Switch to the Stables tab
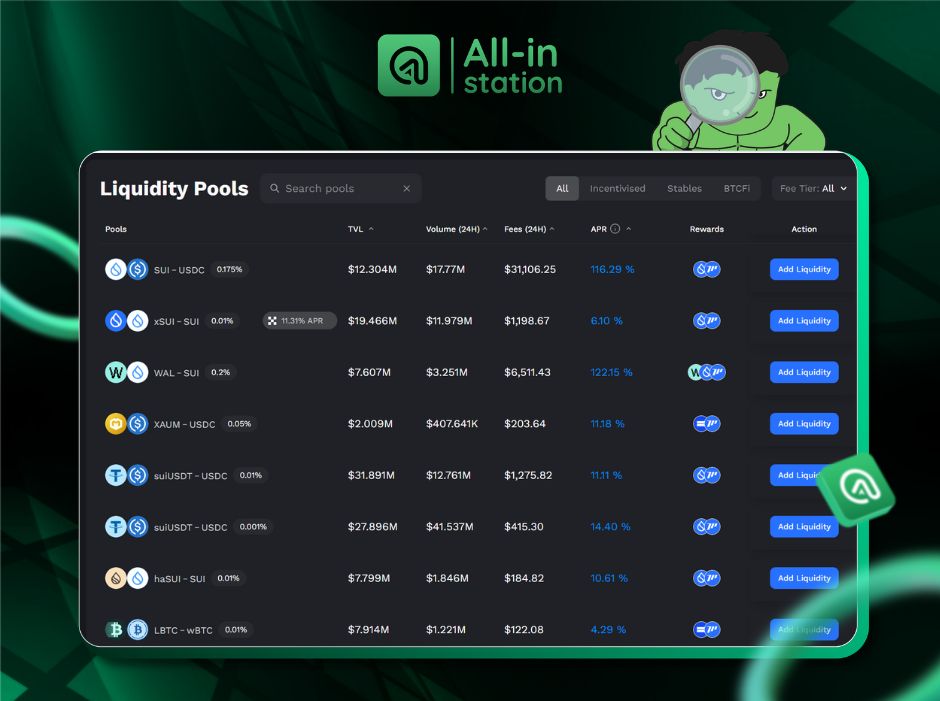Image resolution: width=940 pixels, height=701 pixels. (684, 188)
